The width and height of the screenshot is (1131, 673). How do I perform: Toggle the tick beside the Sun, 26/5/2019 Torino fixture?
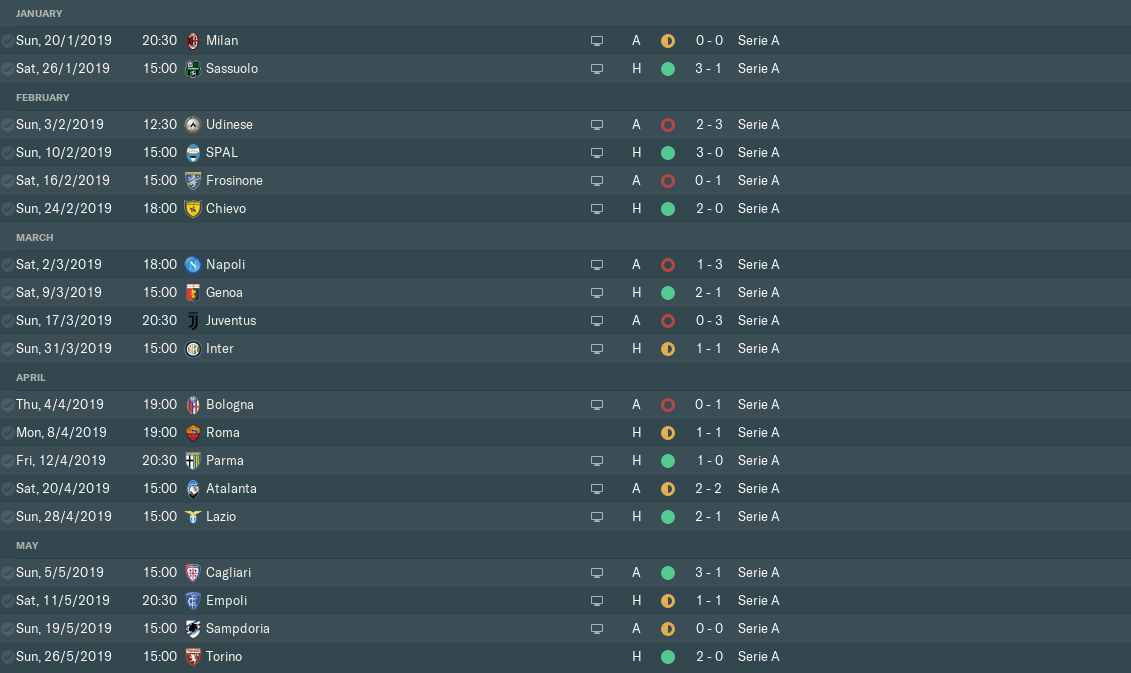coord(8,657)
